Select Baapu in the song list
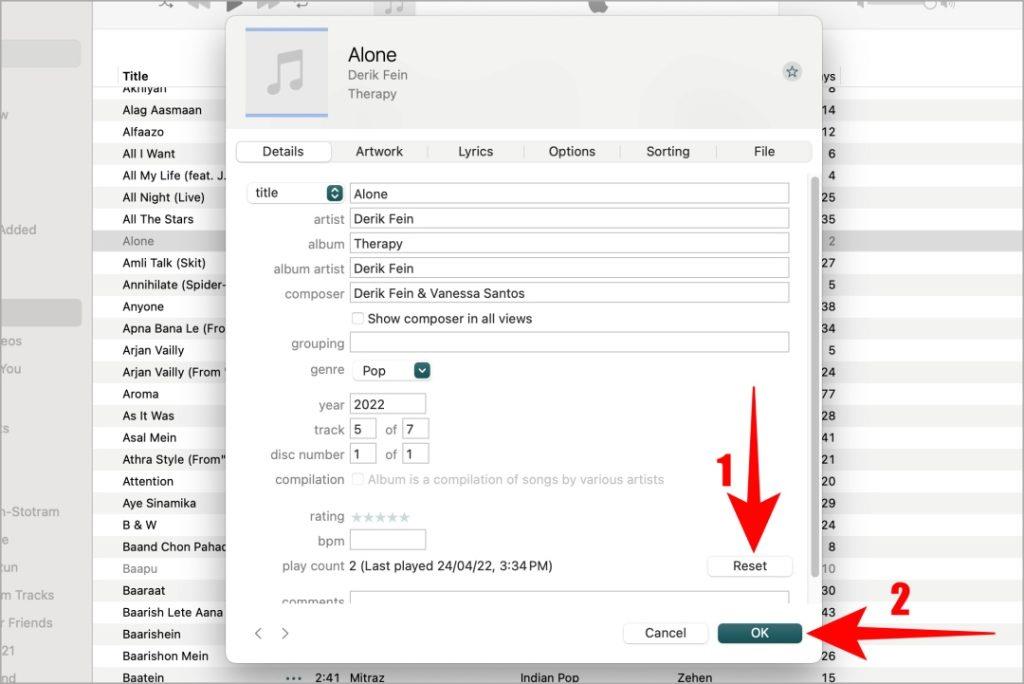The height and width of the screenshot is (684, 1024). [x=140, y=568]
